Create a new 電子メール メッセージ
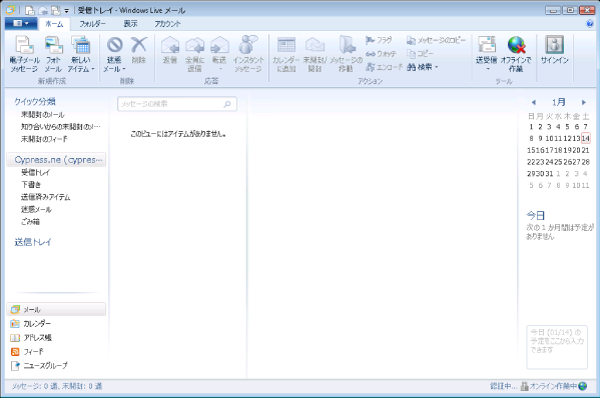This screenshot has height=398, width=600. (x=24, y=54)
